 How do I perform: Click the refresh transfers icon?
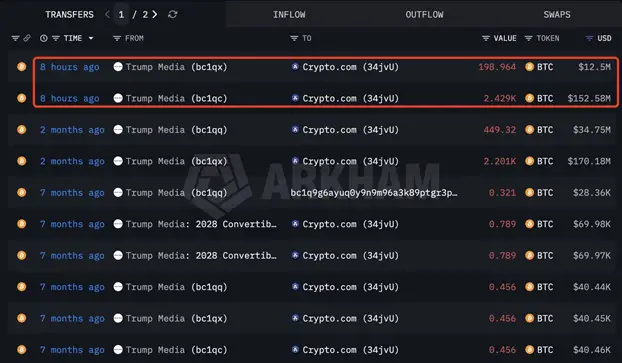(x=173, y=14)
